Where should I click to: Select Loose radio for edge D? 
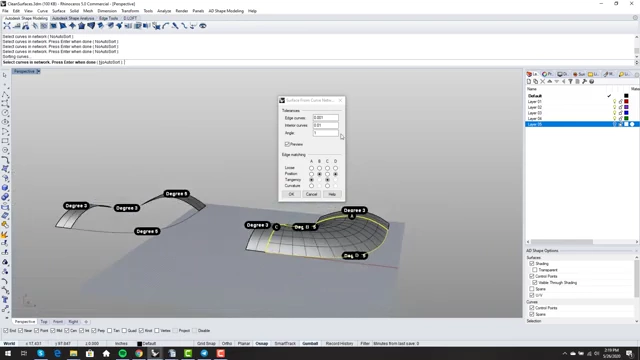pyautogui.click(x=336, y=168)
